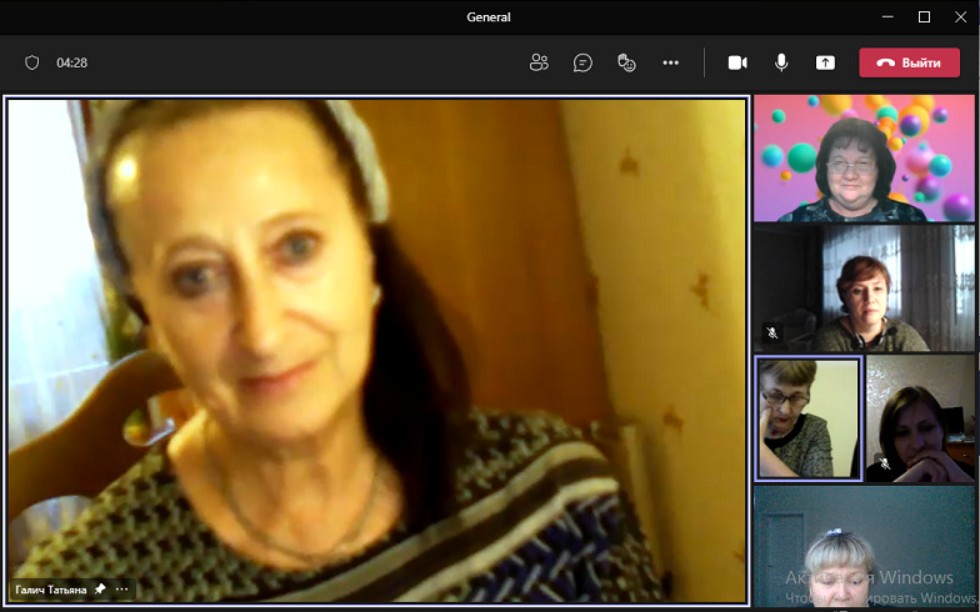Click the 04:28 meeting timer

click(72, 63)
